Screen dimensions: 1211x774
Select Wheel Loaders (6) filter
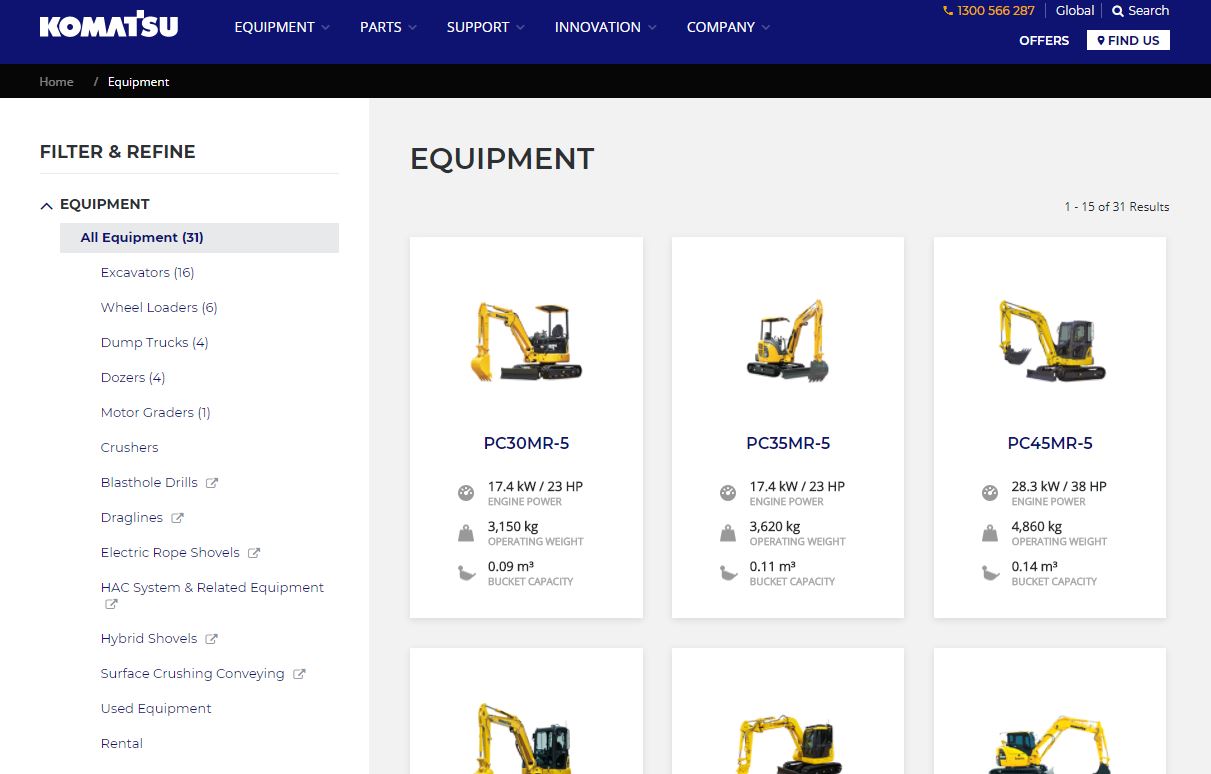[x=158, y=308]
